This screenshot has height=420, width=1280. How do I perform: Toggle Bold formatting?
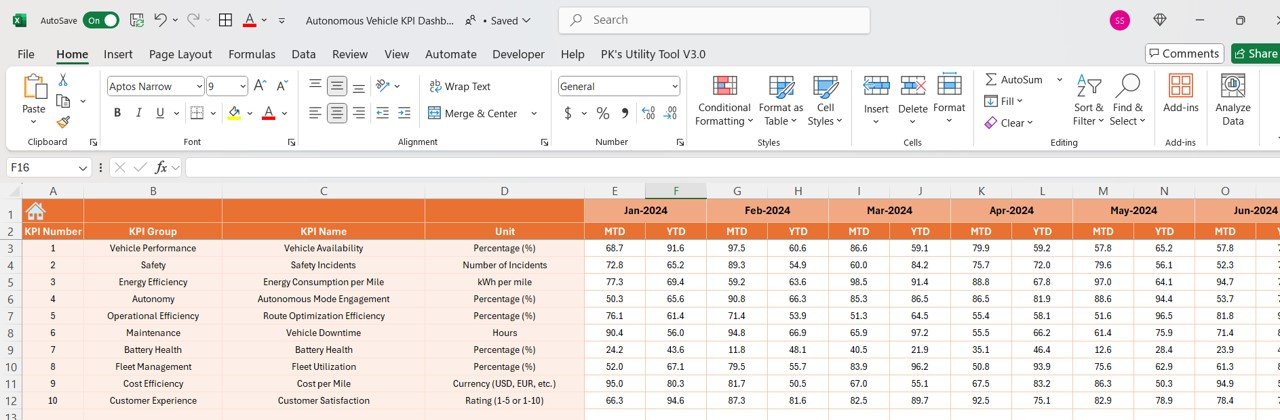pos(117,113)
